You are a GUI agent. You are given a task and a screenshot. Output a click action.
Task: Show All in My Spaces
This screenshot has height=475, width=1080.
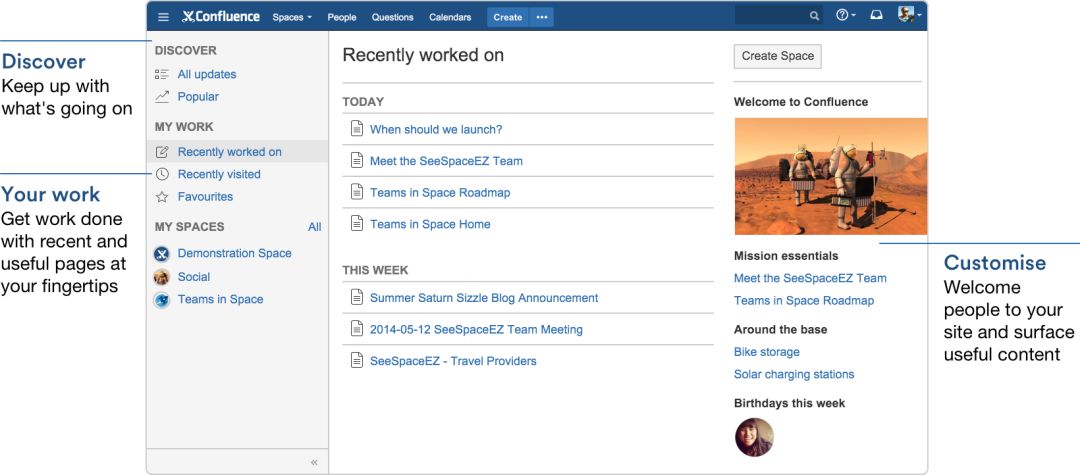(315, 227)
